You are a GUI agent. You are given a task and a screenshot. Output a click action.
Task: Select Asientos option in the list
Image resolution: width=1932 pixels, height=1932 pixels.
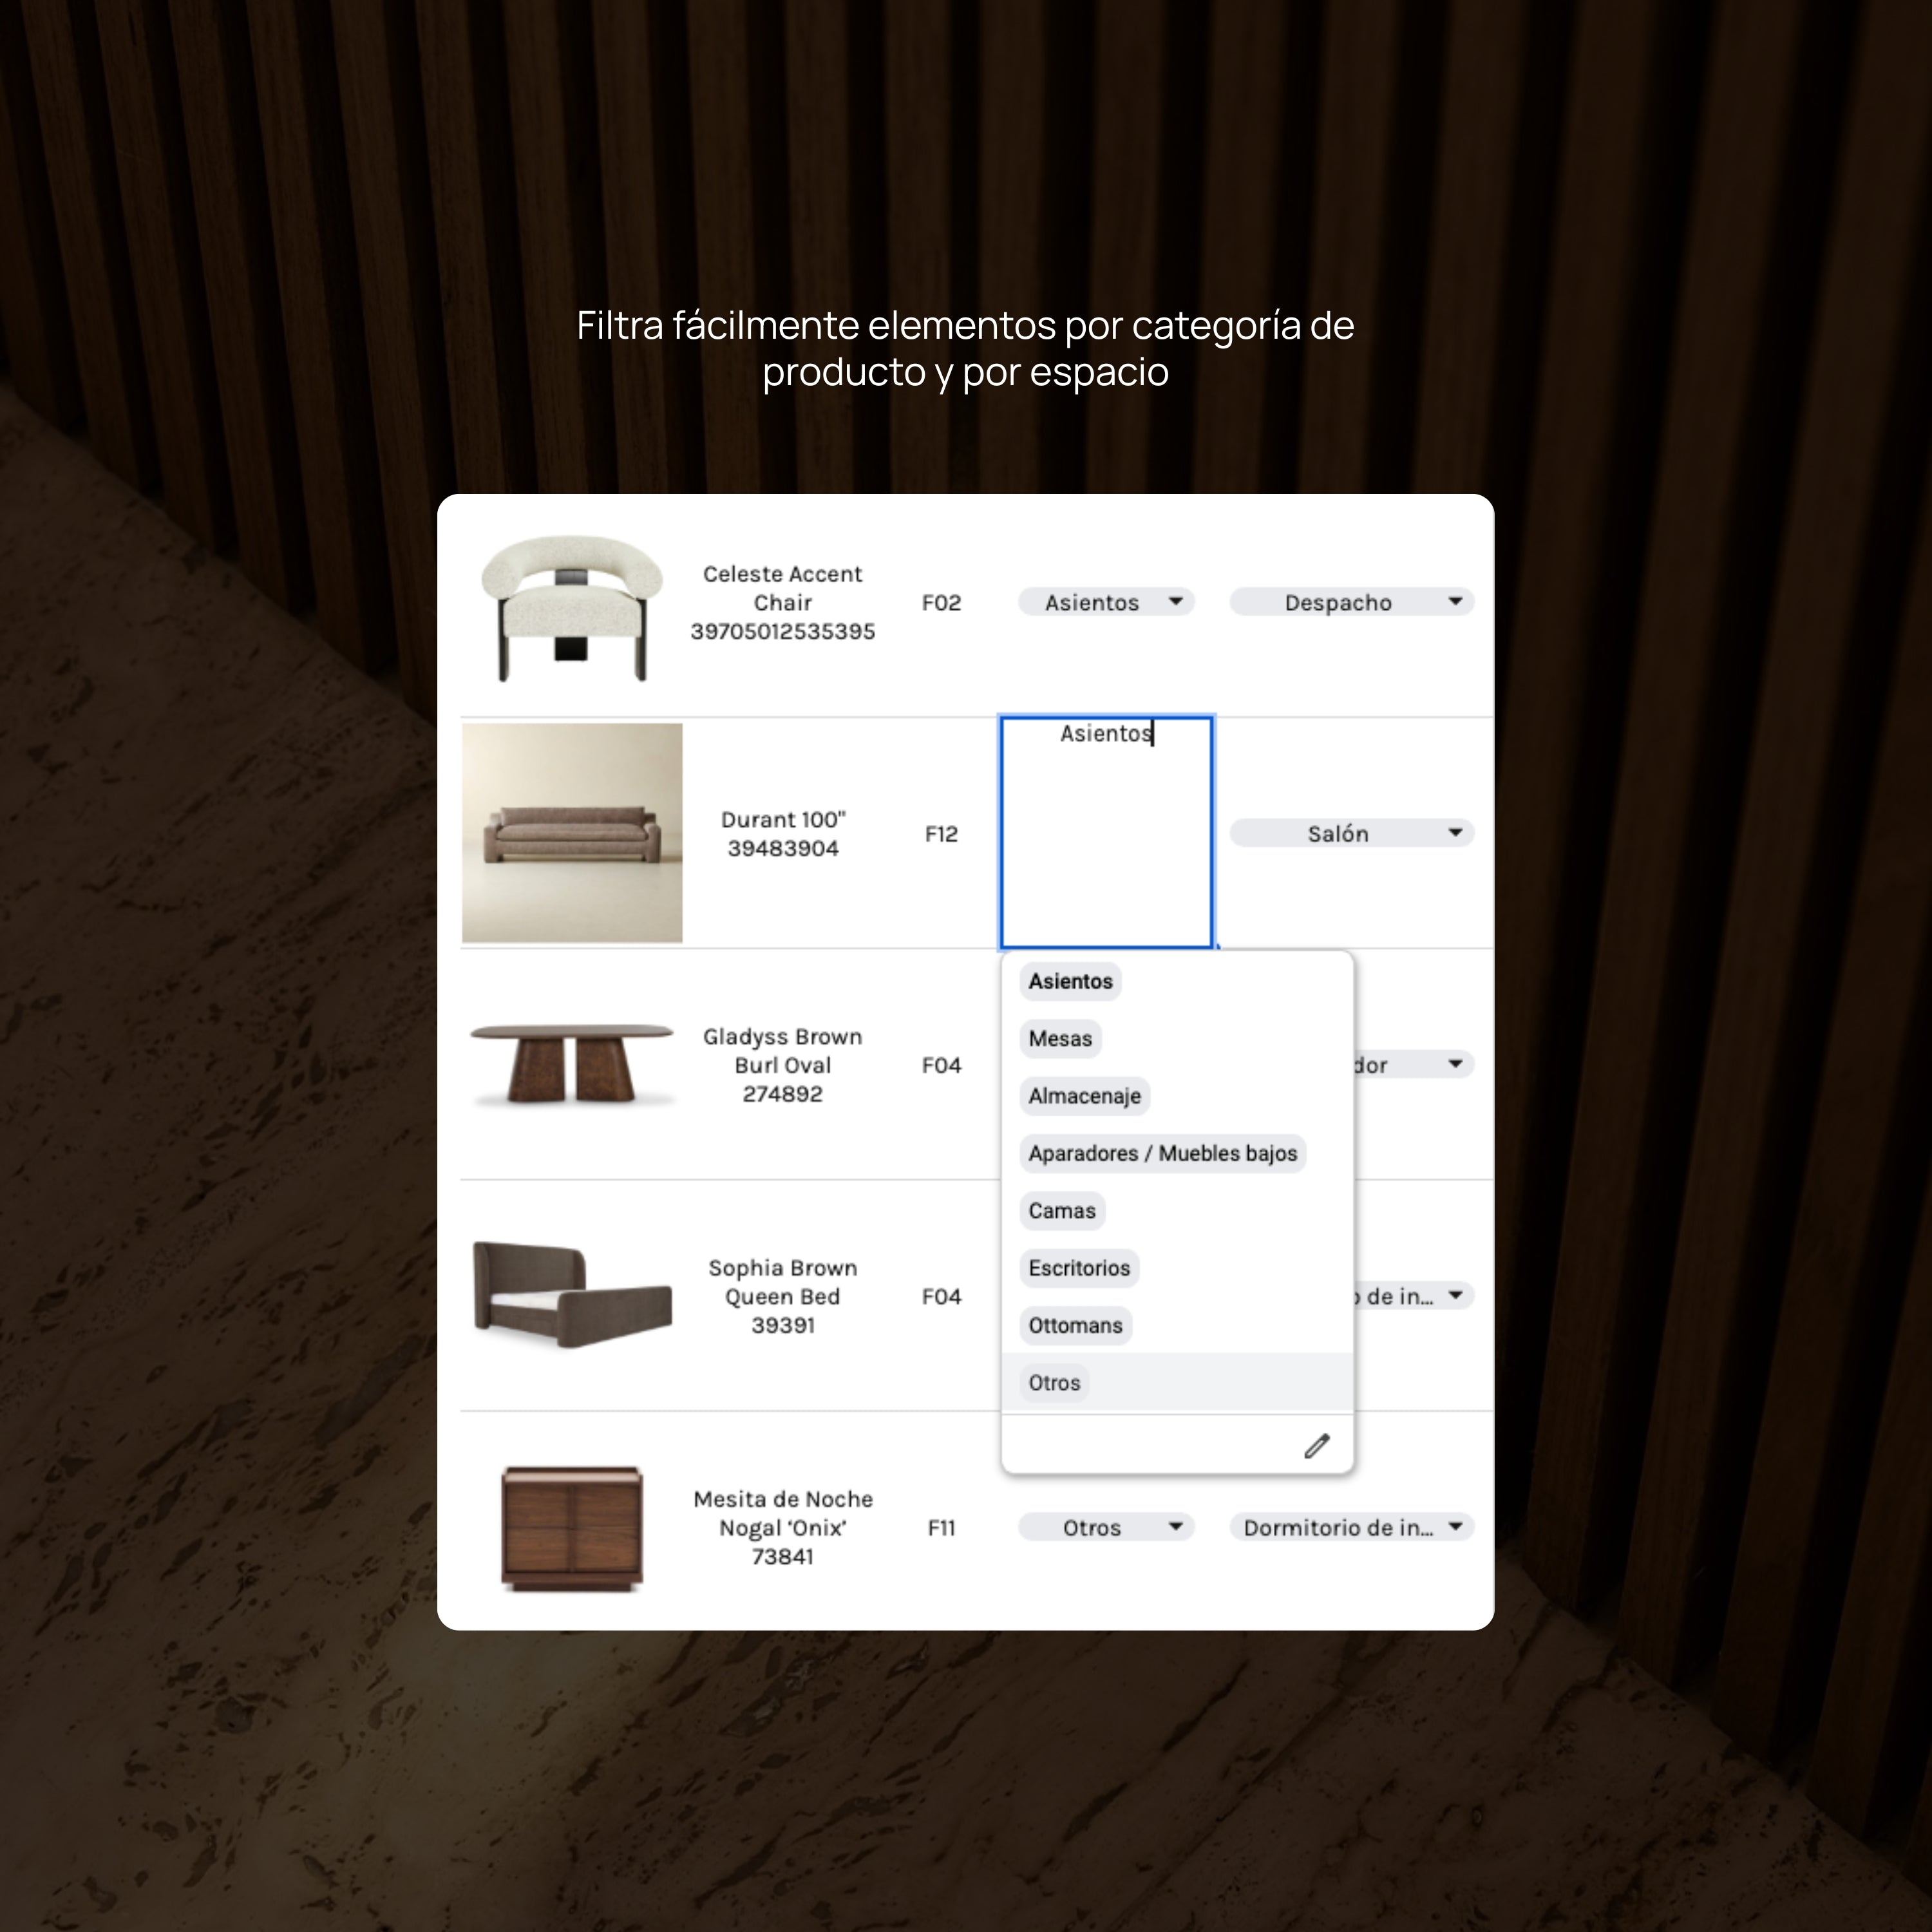[1070, 981]
